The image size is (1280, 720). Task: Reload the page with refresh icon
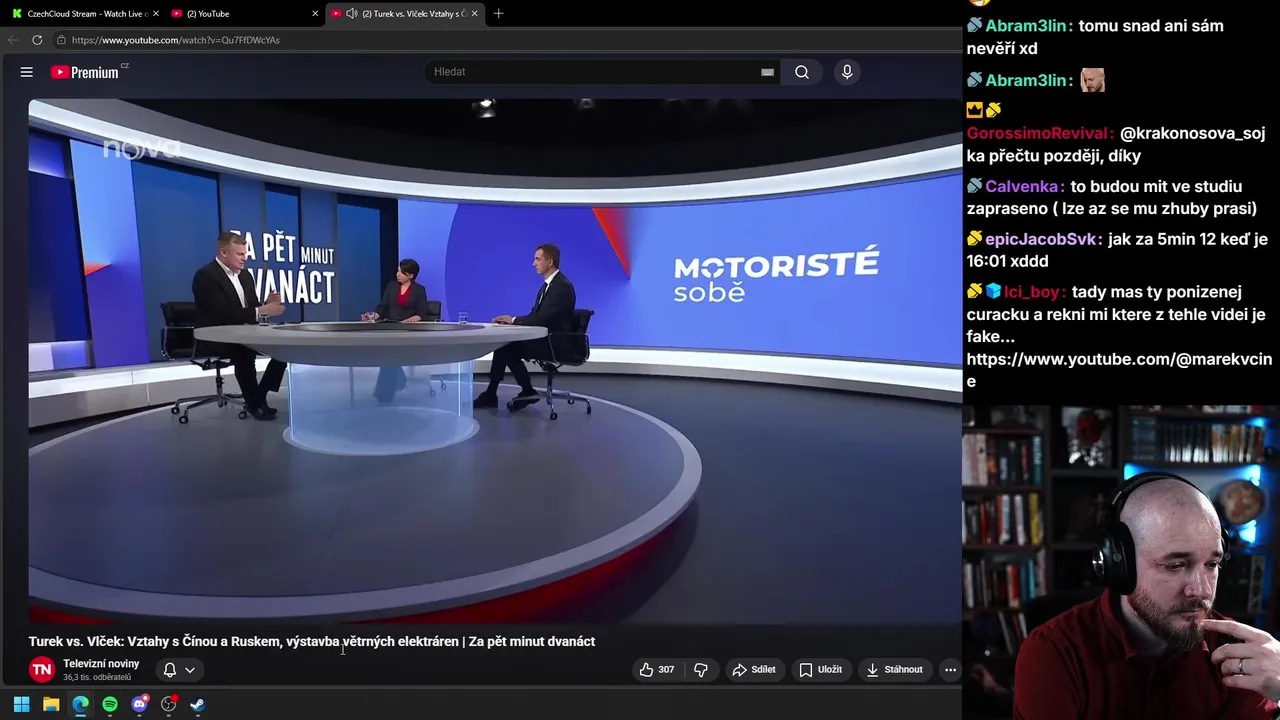pos(37,40)
